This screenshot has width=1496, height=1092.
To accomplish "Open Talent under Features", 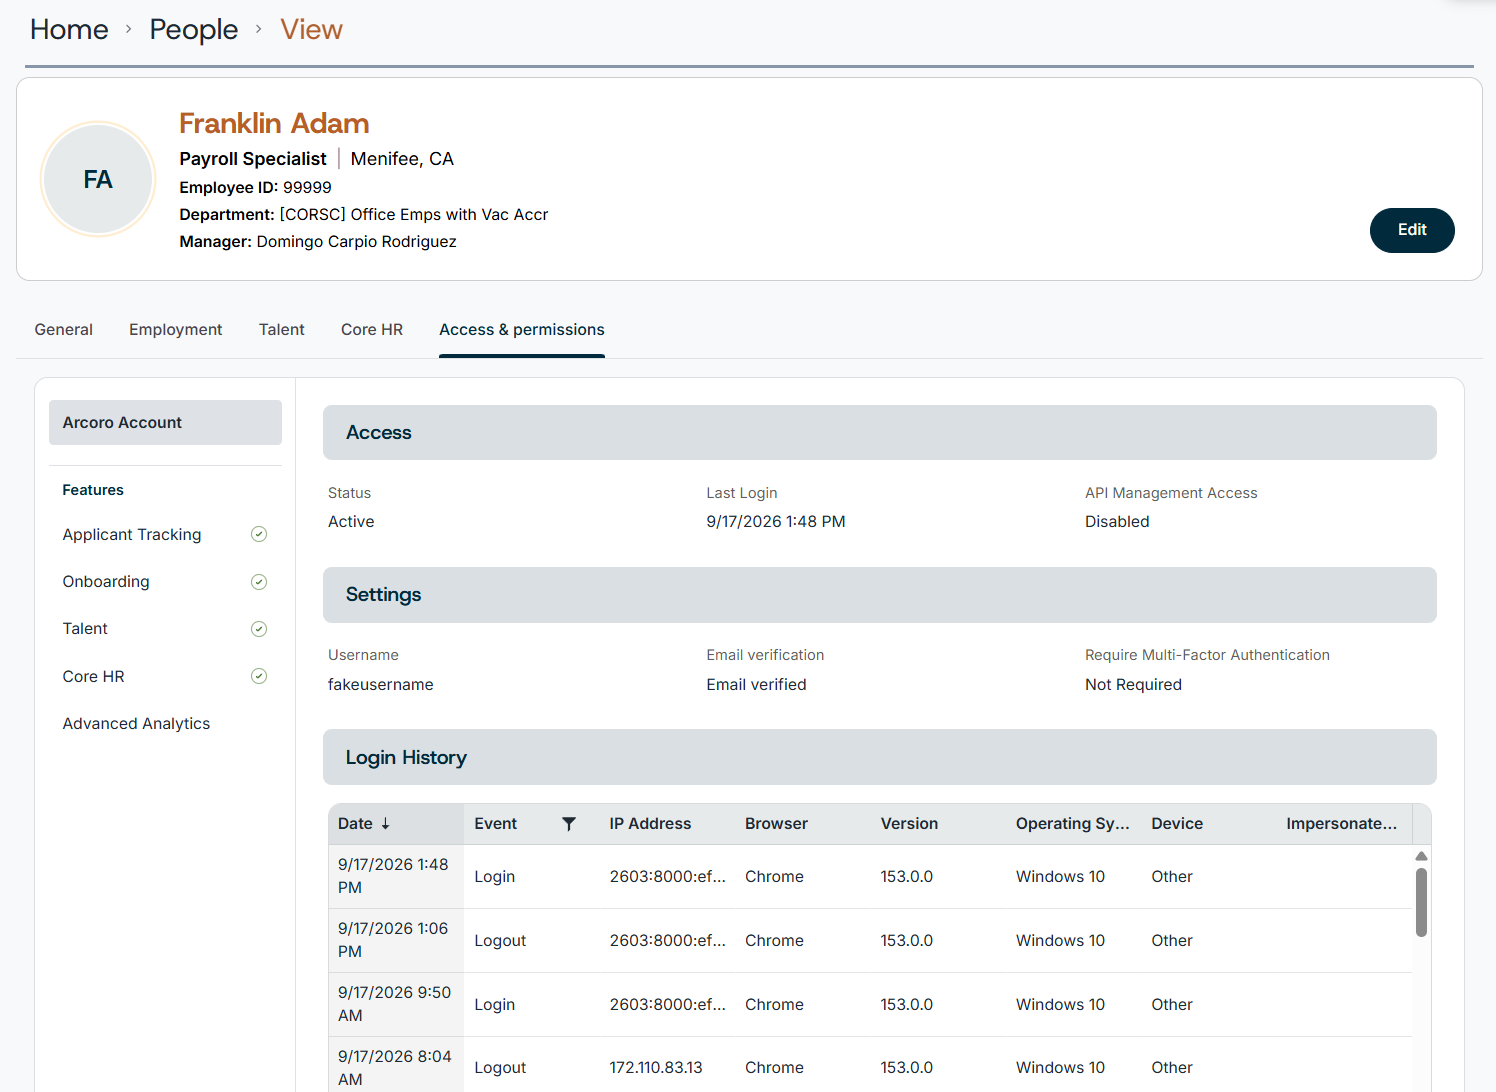I will (x=85, y=629).
